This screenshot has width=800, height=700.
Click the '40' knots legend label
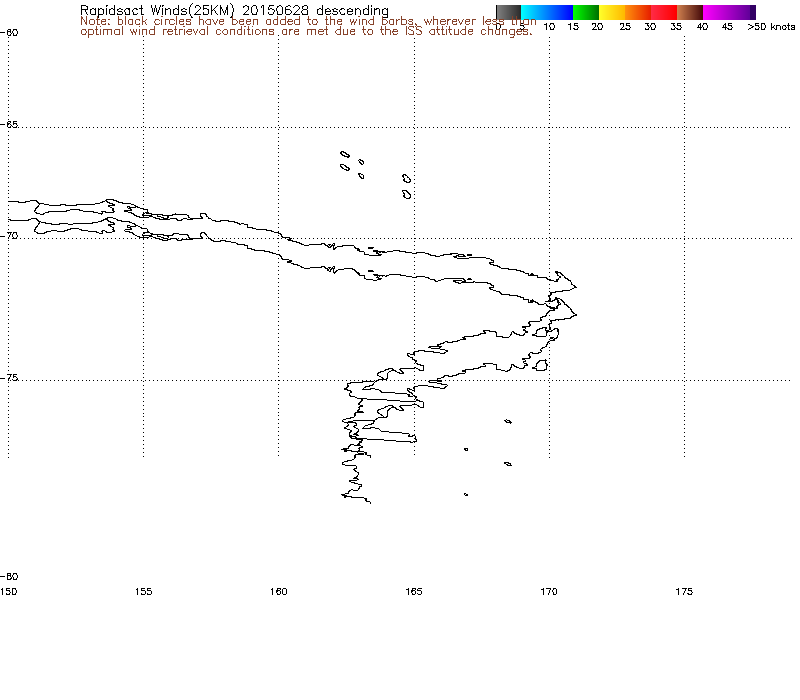click(x=703, y=27)
